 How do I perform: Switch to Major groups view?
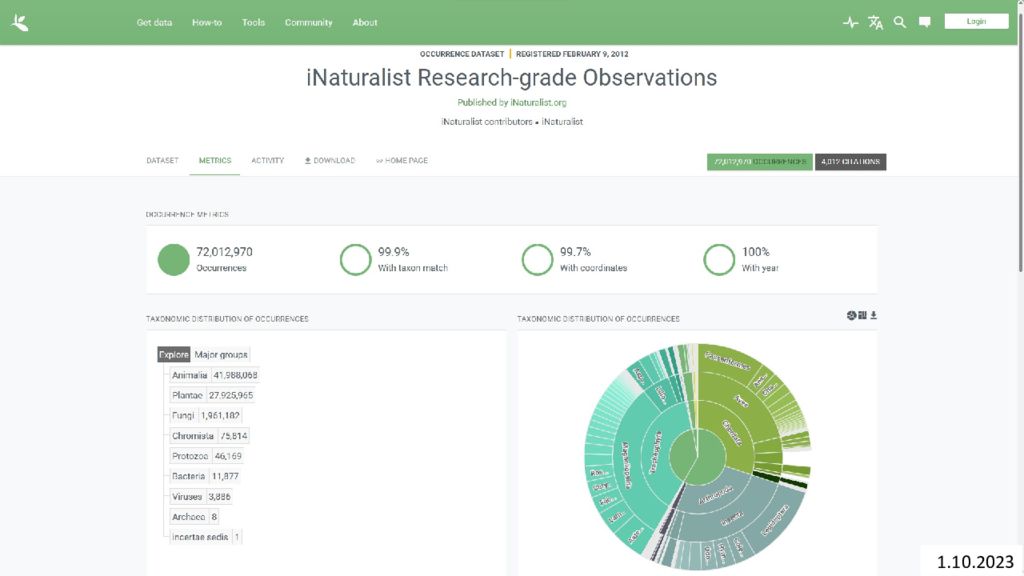221,355
